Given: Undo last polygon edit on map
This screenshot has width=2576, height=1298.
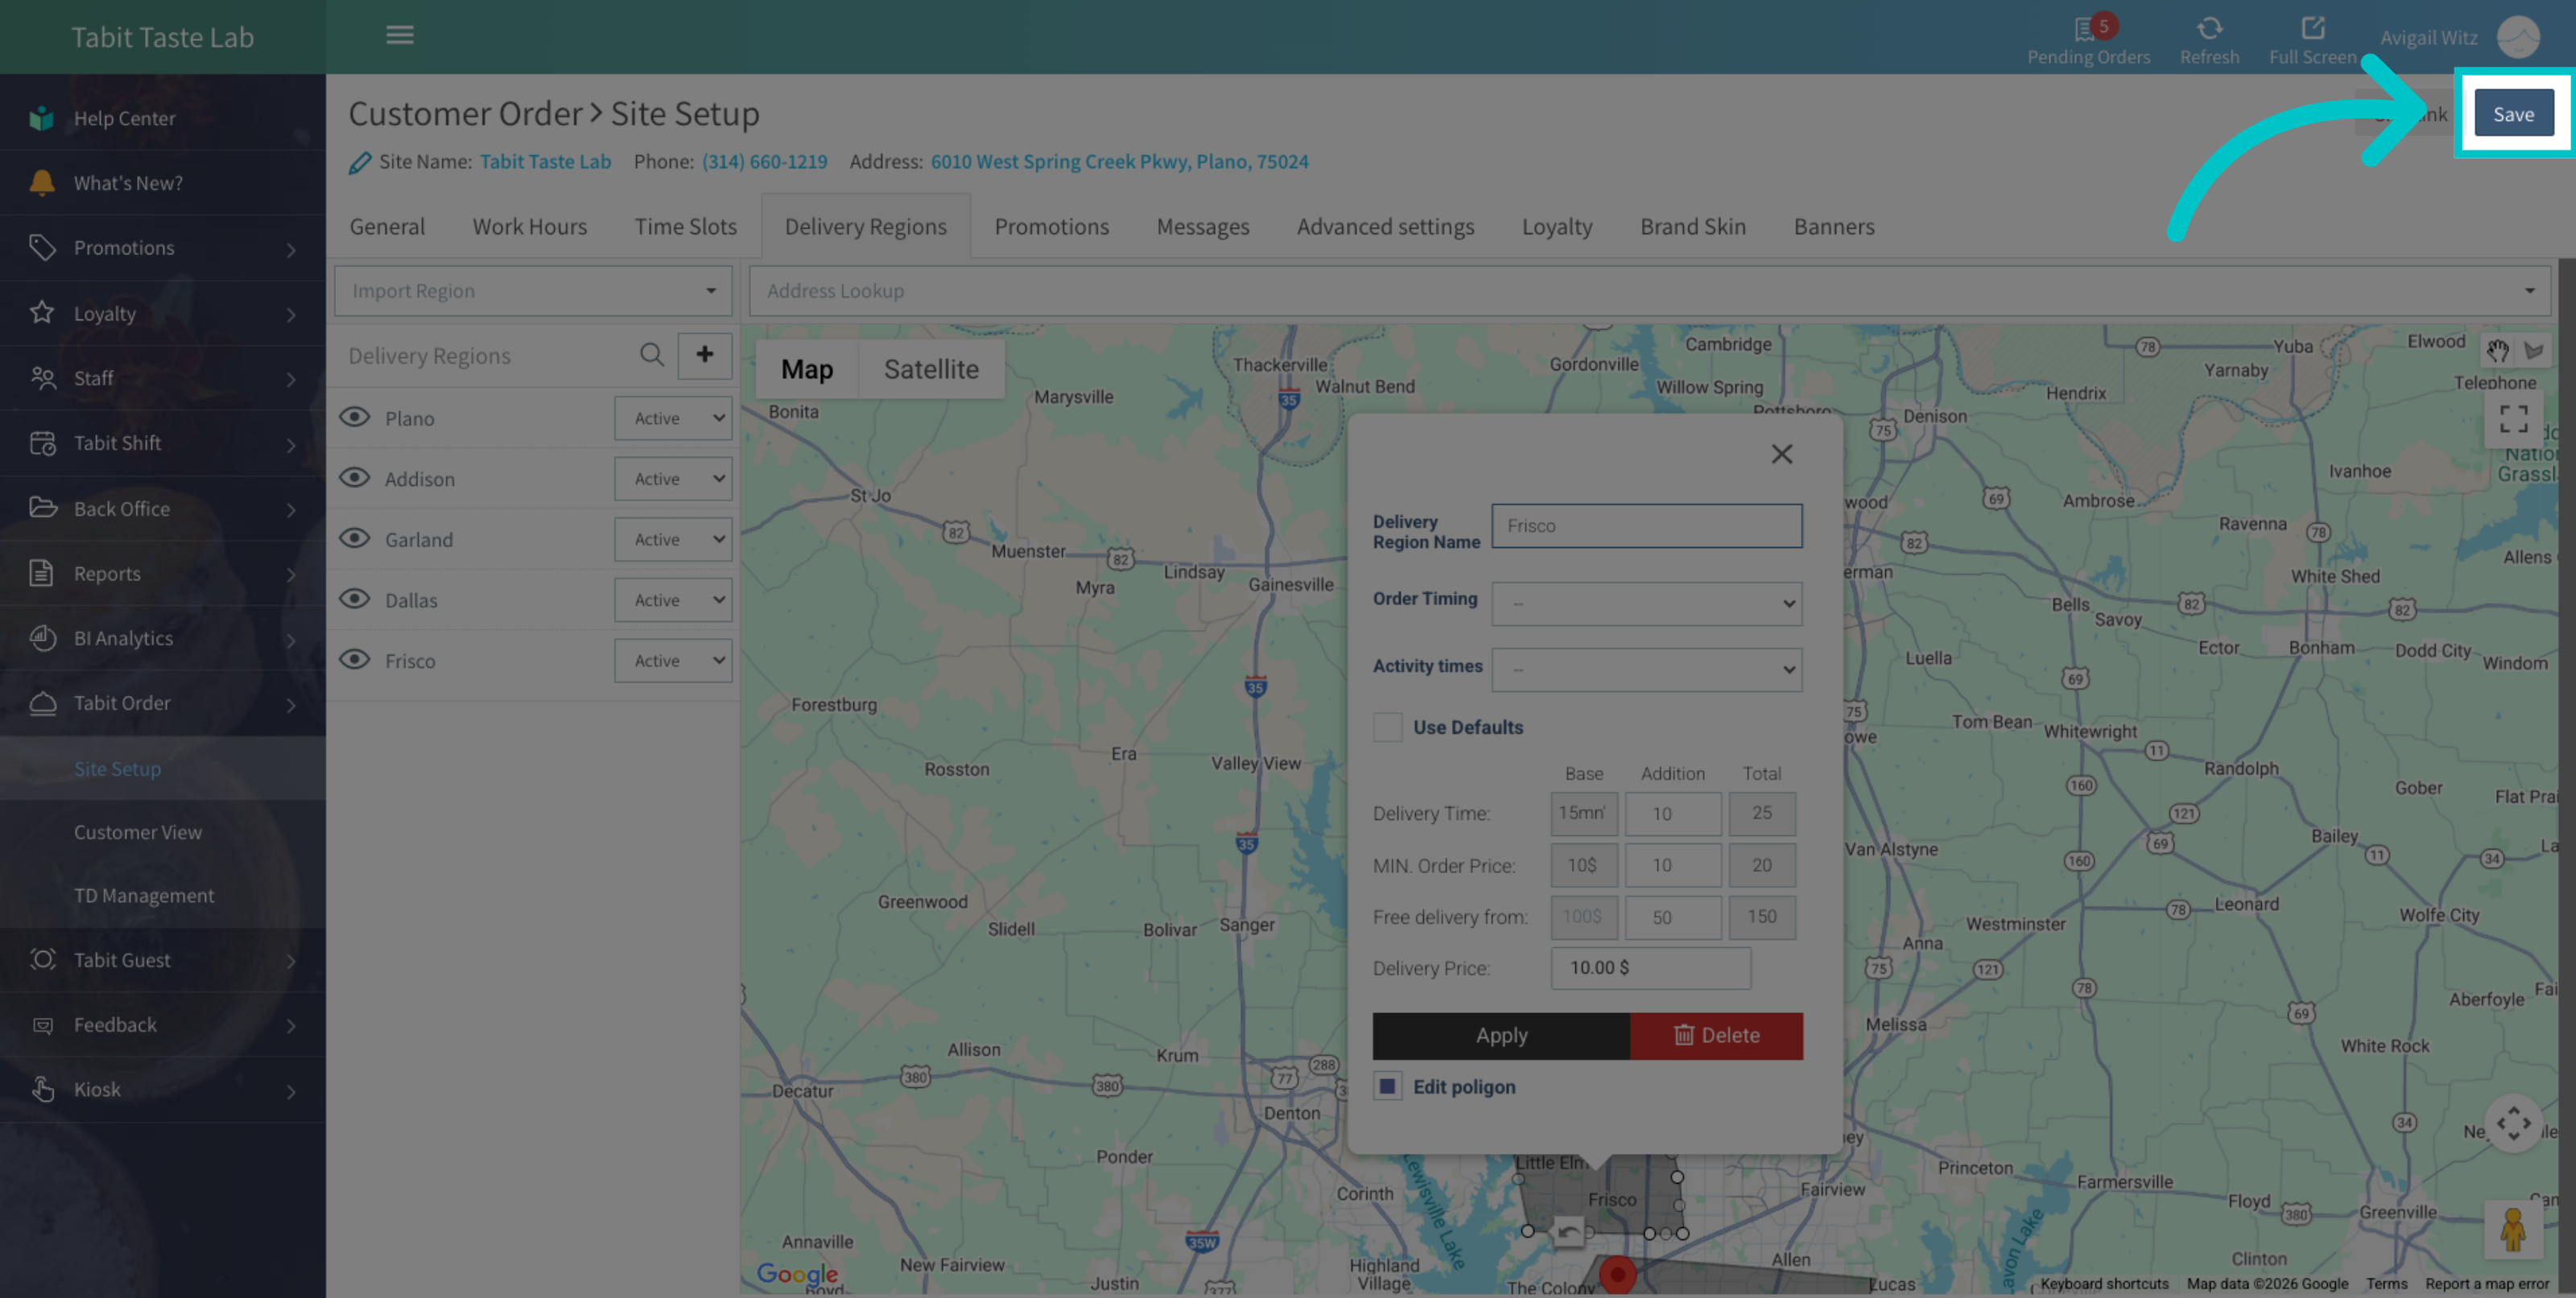Looking at the screenshot, I should 1568,1231.
